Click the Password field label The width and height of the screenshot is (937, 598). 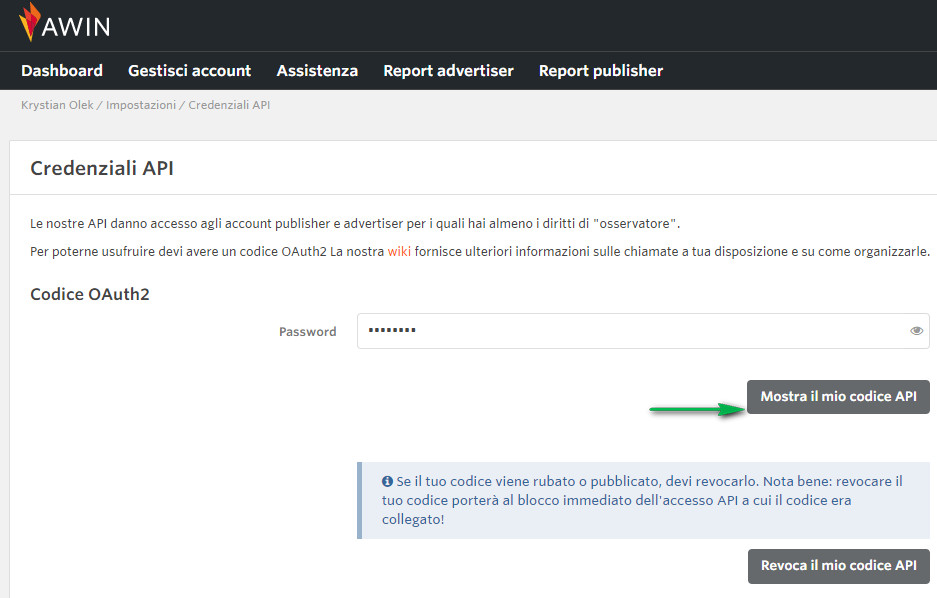tap(307, 332)
